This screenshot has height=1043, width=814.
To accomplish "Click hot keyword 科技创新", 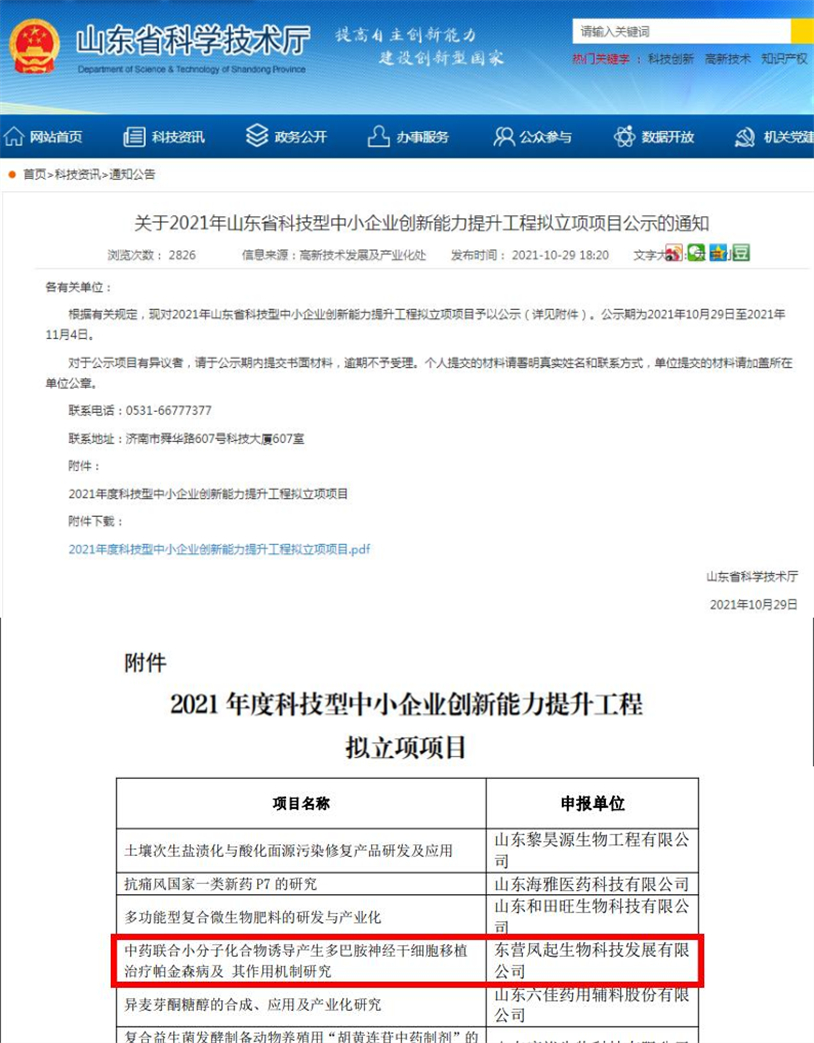I will click(x=671, y=59).
